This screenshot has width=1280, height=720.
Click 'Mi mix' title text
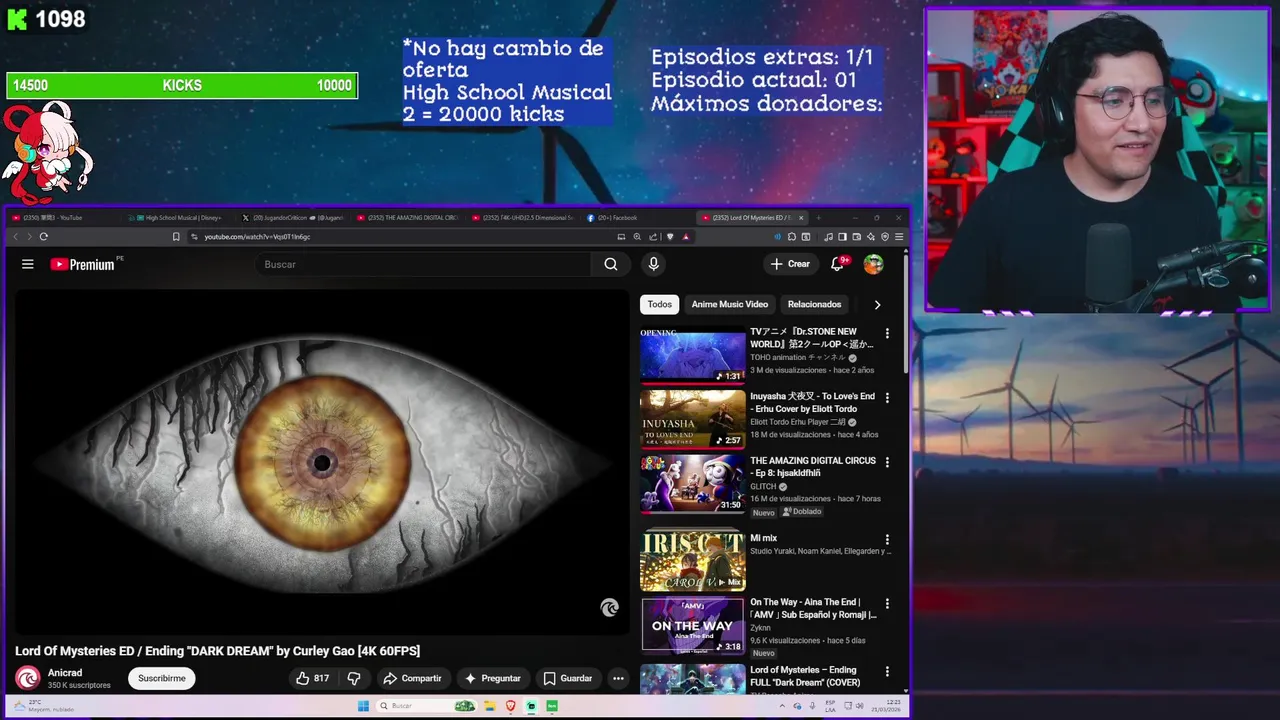[x=764, y=538]
